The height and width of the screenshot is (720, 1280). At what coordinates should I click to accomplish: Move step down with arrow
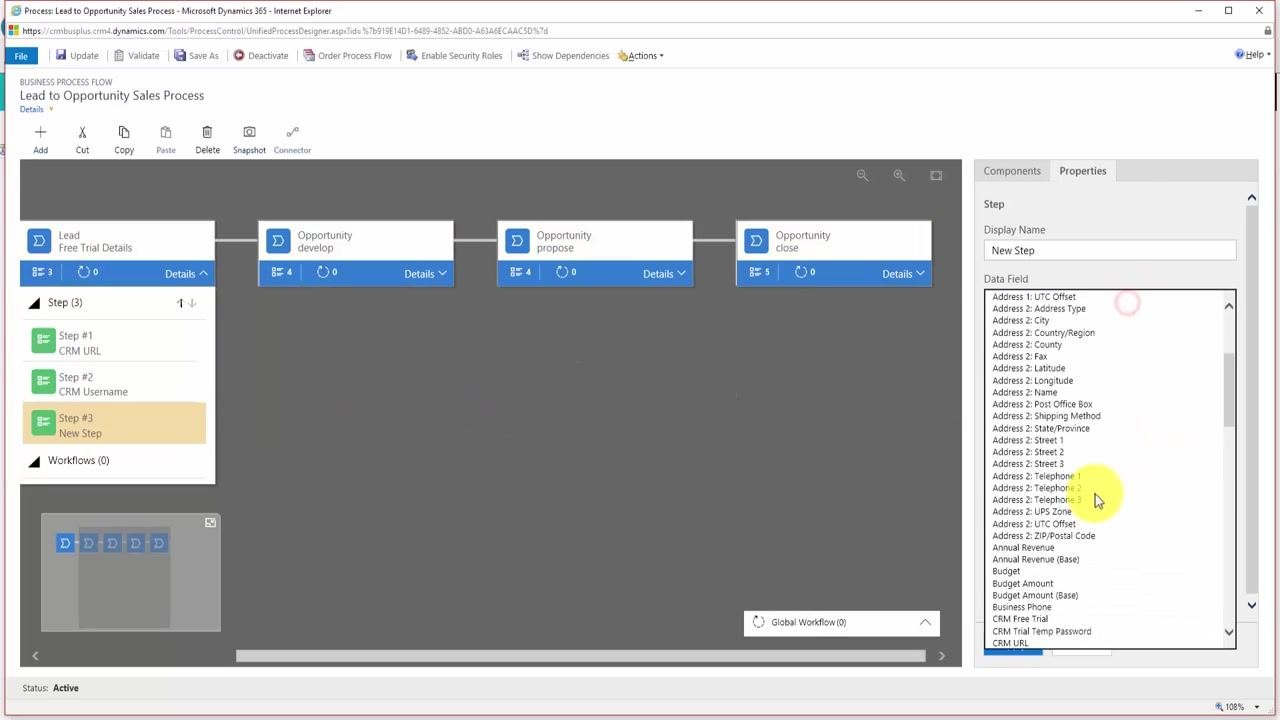click(192, 303)
